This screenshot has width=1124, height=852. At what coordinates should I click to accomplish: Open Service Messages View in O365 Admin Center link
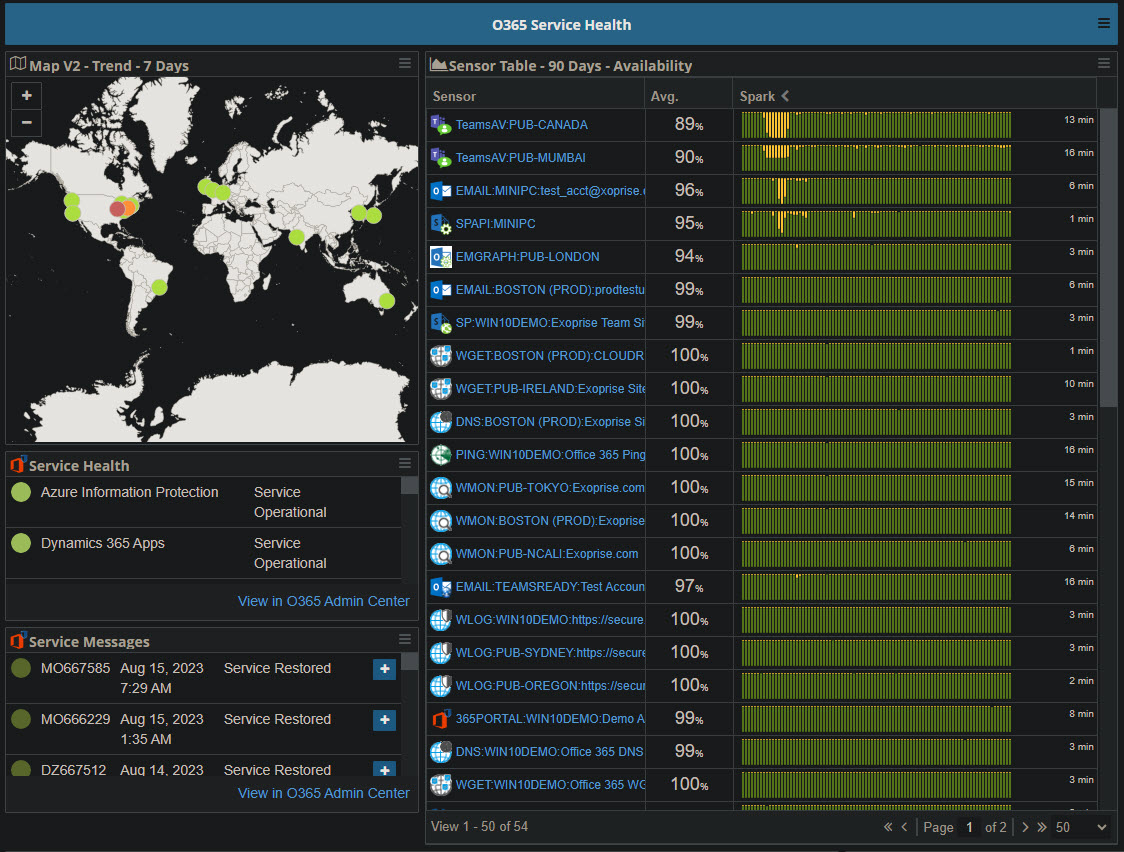click(x=323, y=793)
